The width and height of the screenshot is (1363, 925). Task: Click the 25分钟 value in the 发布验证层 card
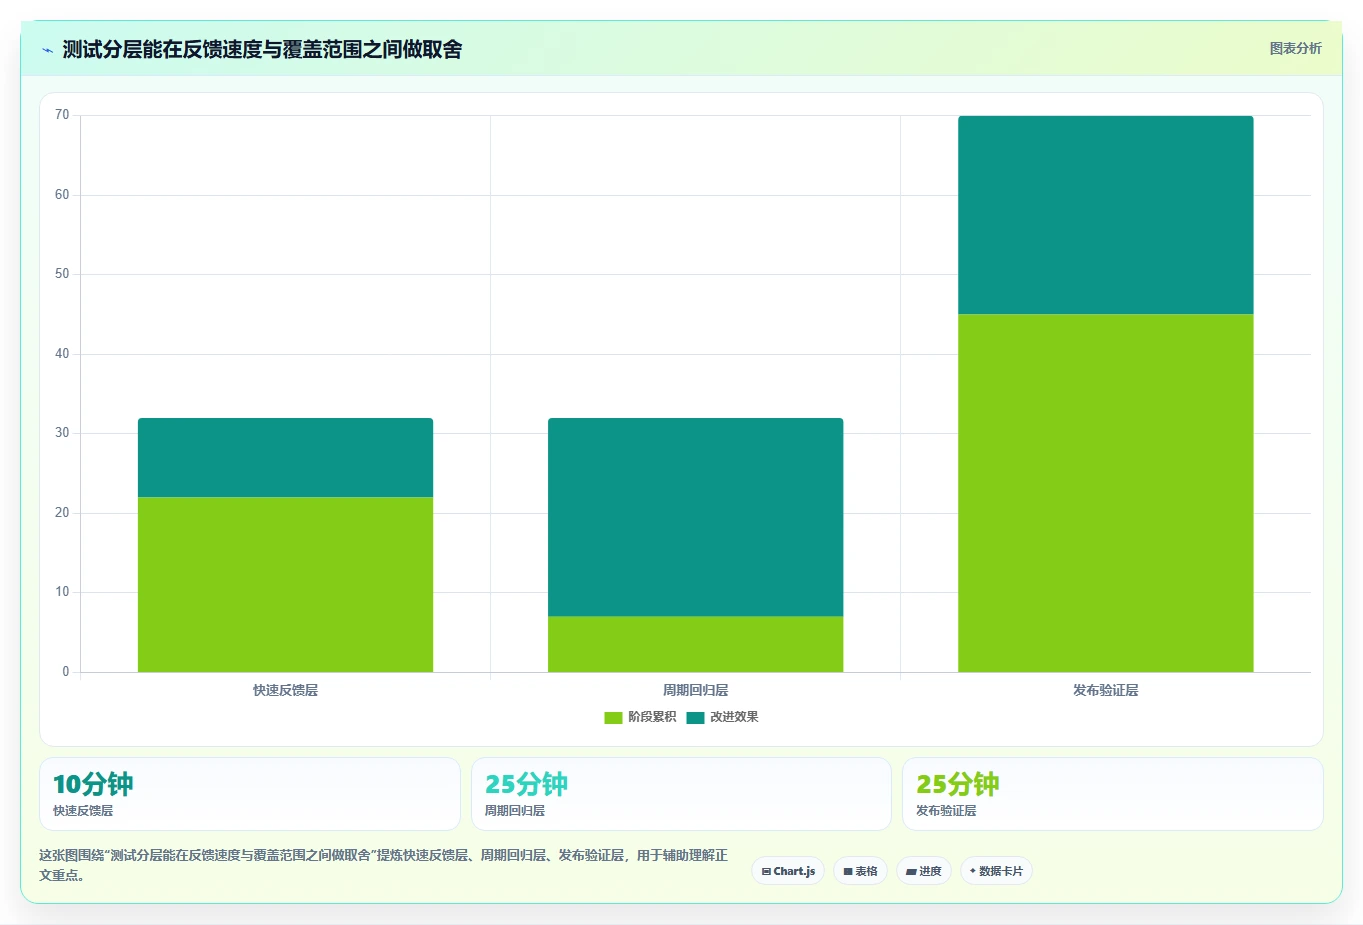(957, 784)
